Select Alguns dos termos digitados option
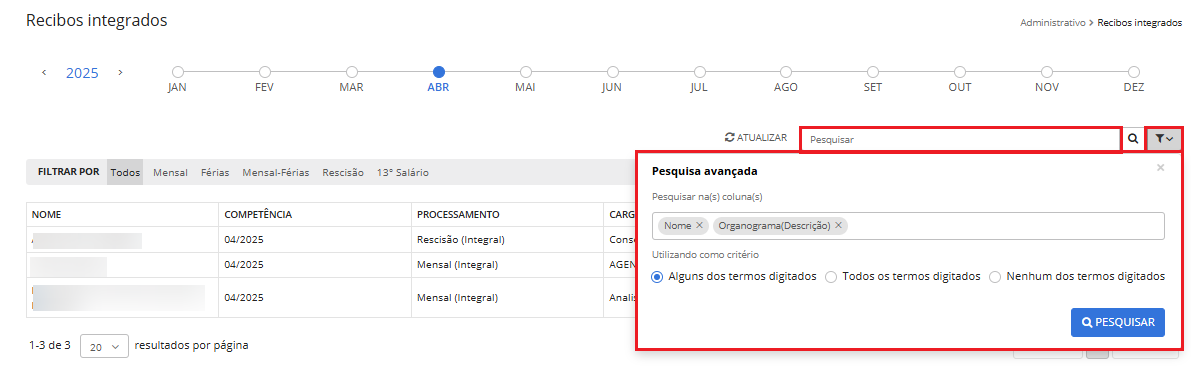 click(657, 277)
